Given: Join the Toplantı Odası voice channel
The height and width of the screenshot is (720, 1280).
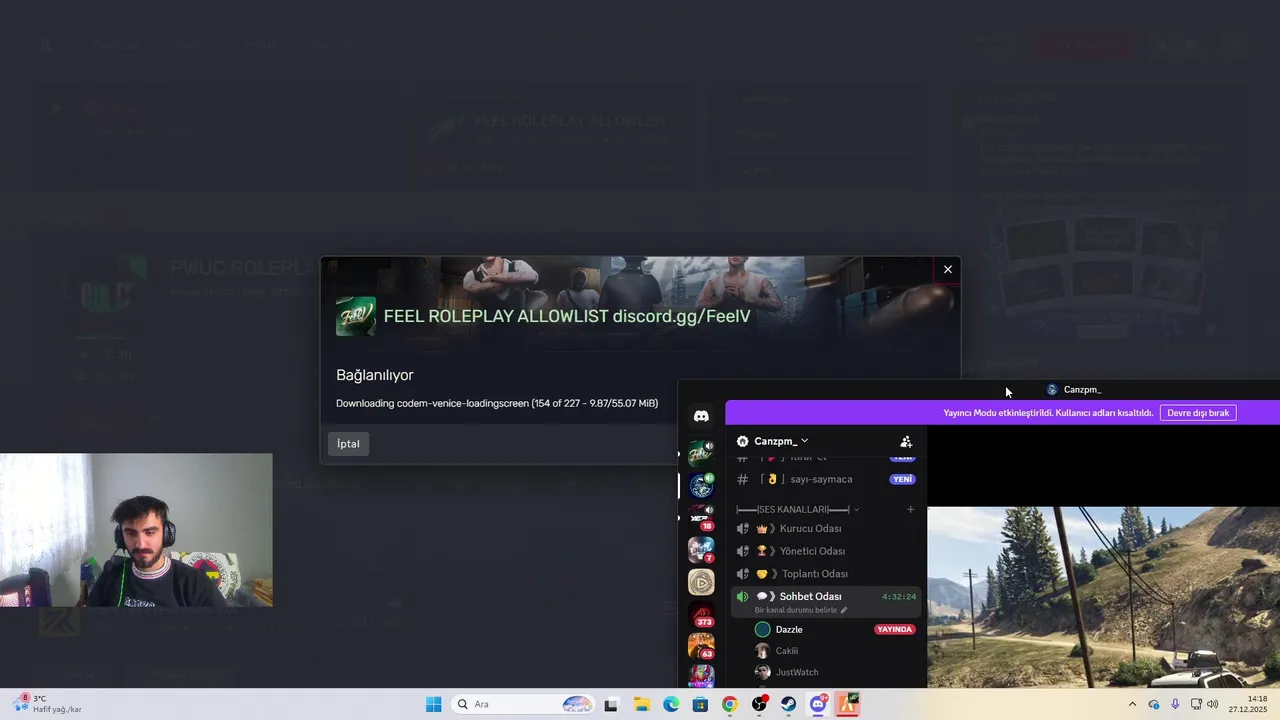Looking at the screenshot, I should 825,574.
